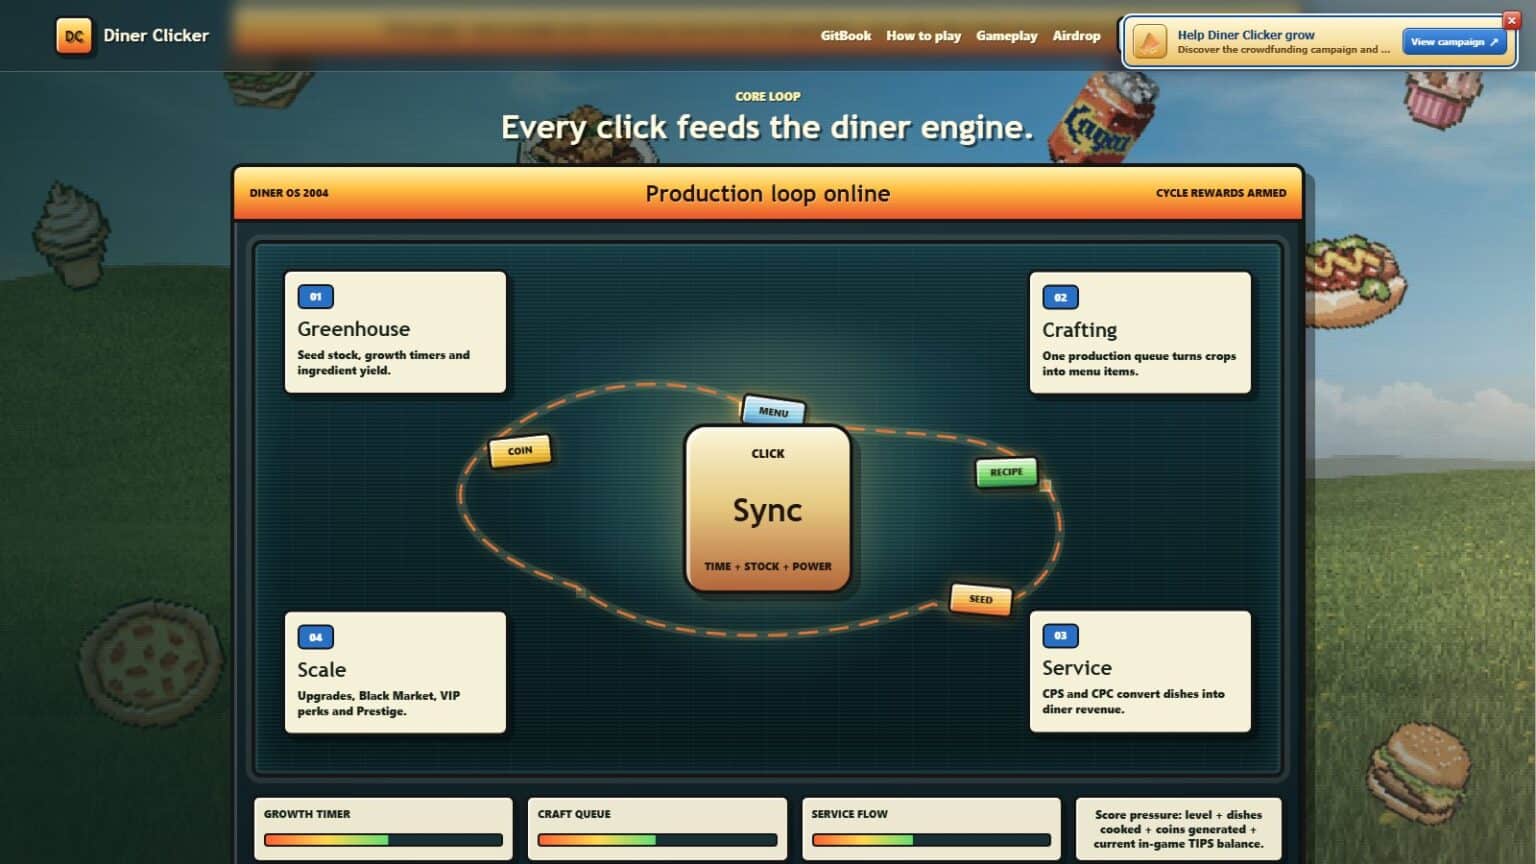Click the floating pink cupcake
This screenshot has width=1536, height=864.
point(1441,98)
